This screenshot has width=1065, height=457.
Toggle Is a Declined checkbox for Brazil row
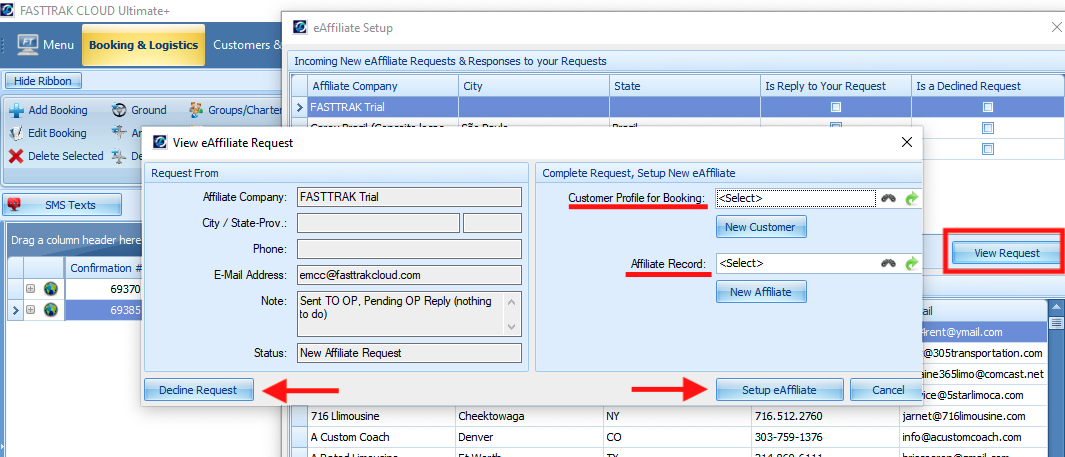click(988, 128)
